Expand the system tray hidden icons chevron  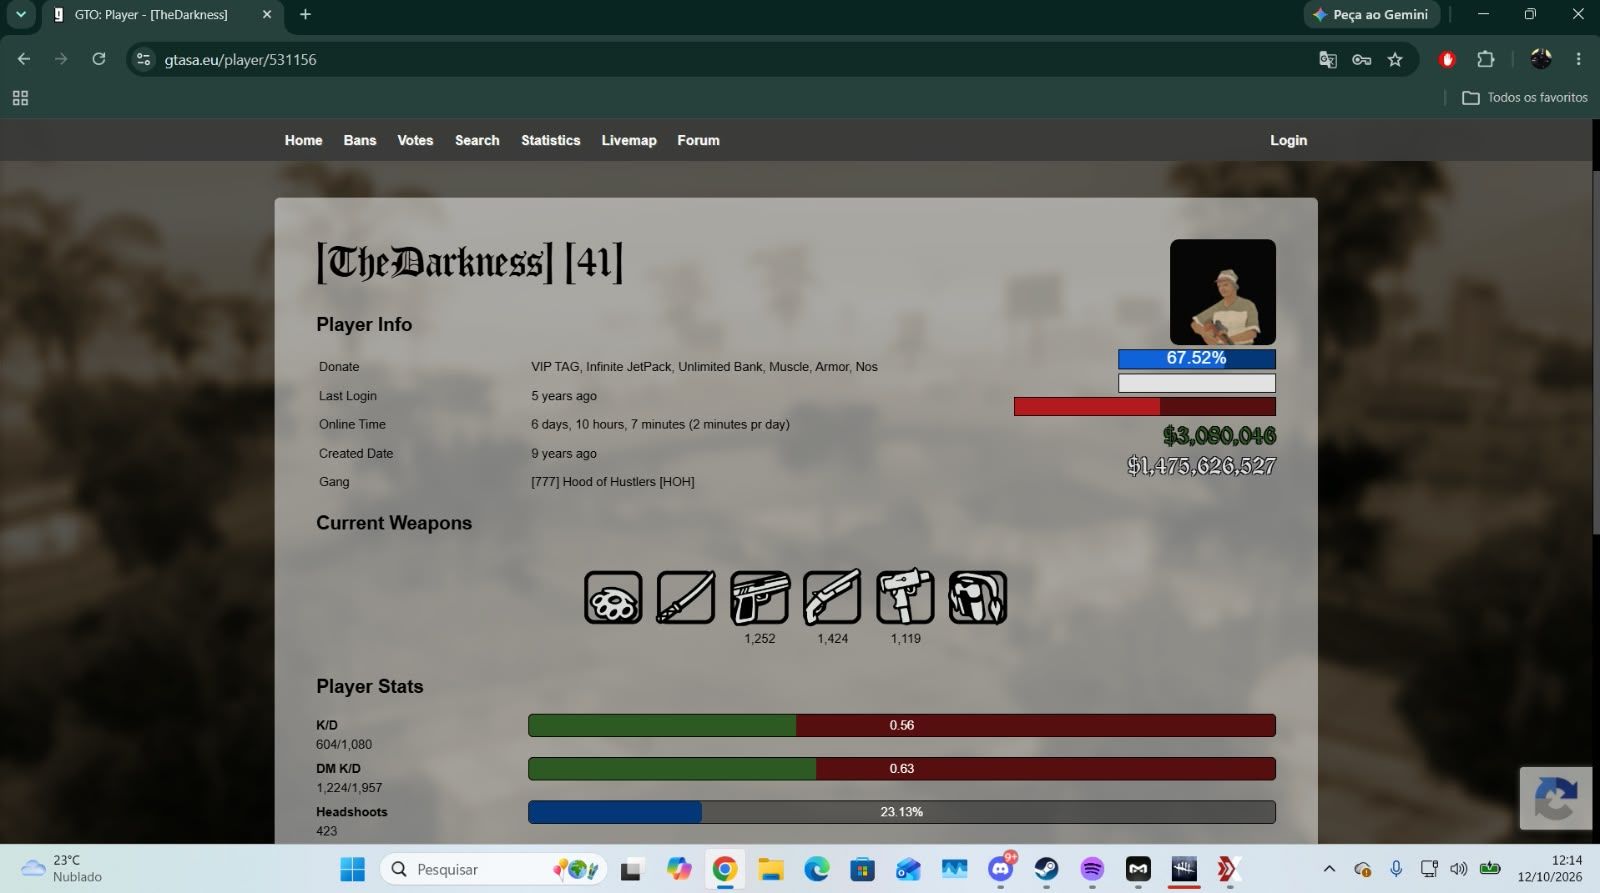pyautogui.click(x=1329, y=869)
